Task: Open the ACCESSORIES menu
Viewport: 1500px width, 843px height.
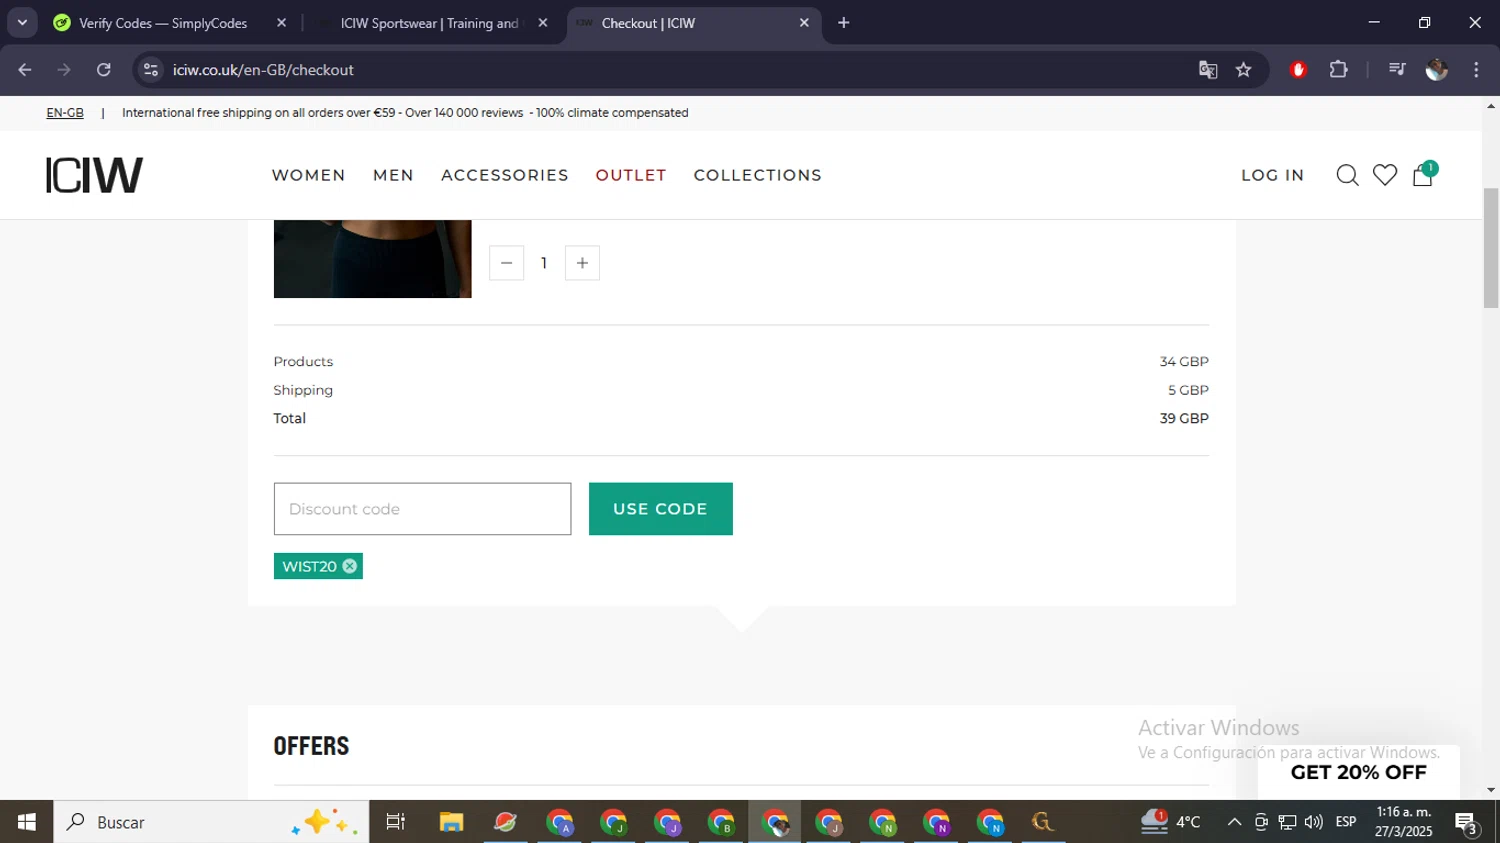Action: click(505, 175)
